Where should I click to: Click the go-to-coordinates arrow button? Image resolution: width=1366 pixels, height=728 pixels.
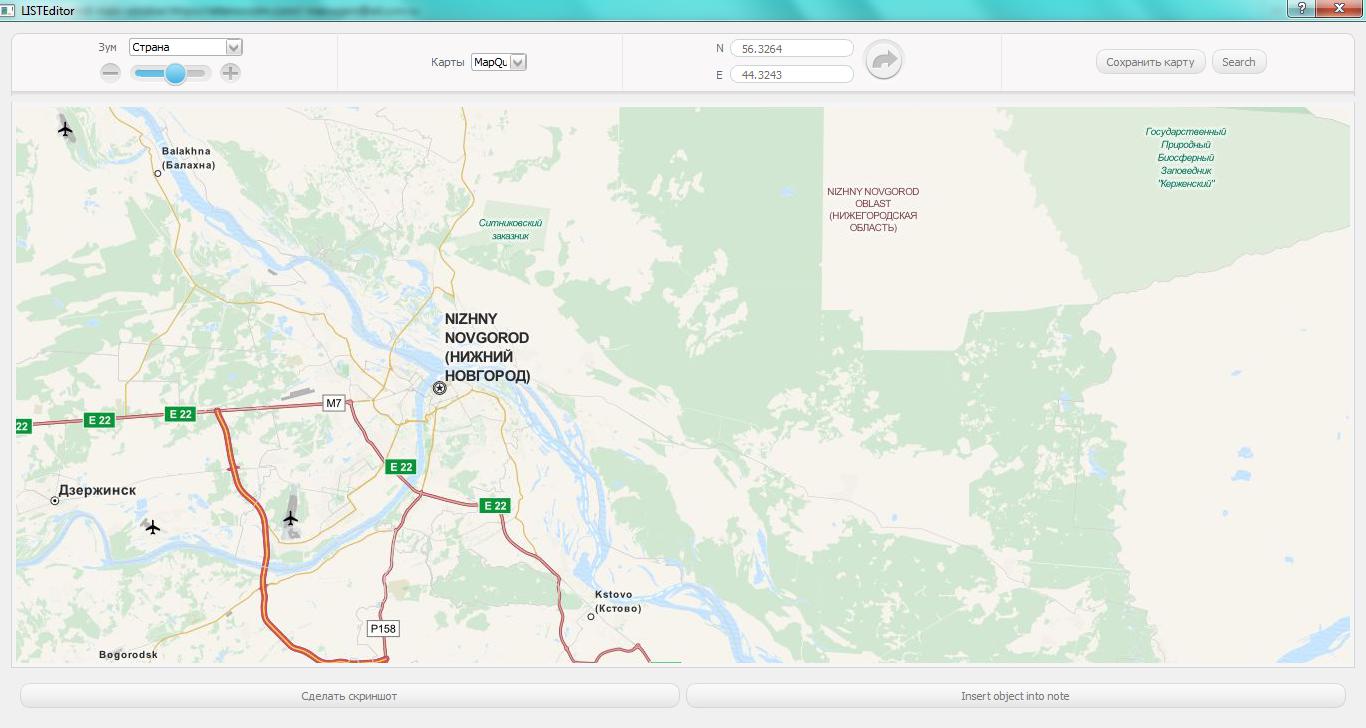pyautogui.click(x=883, y=61)
